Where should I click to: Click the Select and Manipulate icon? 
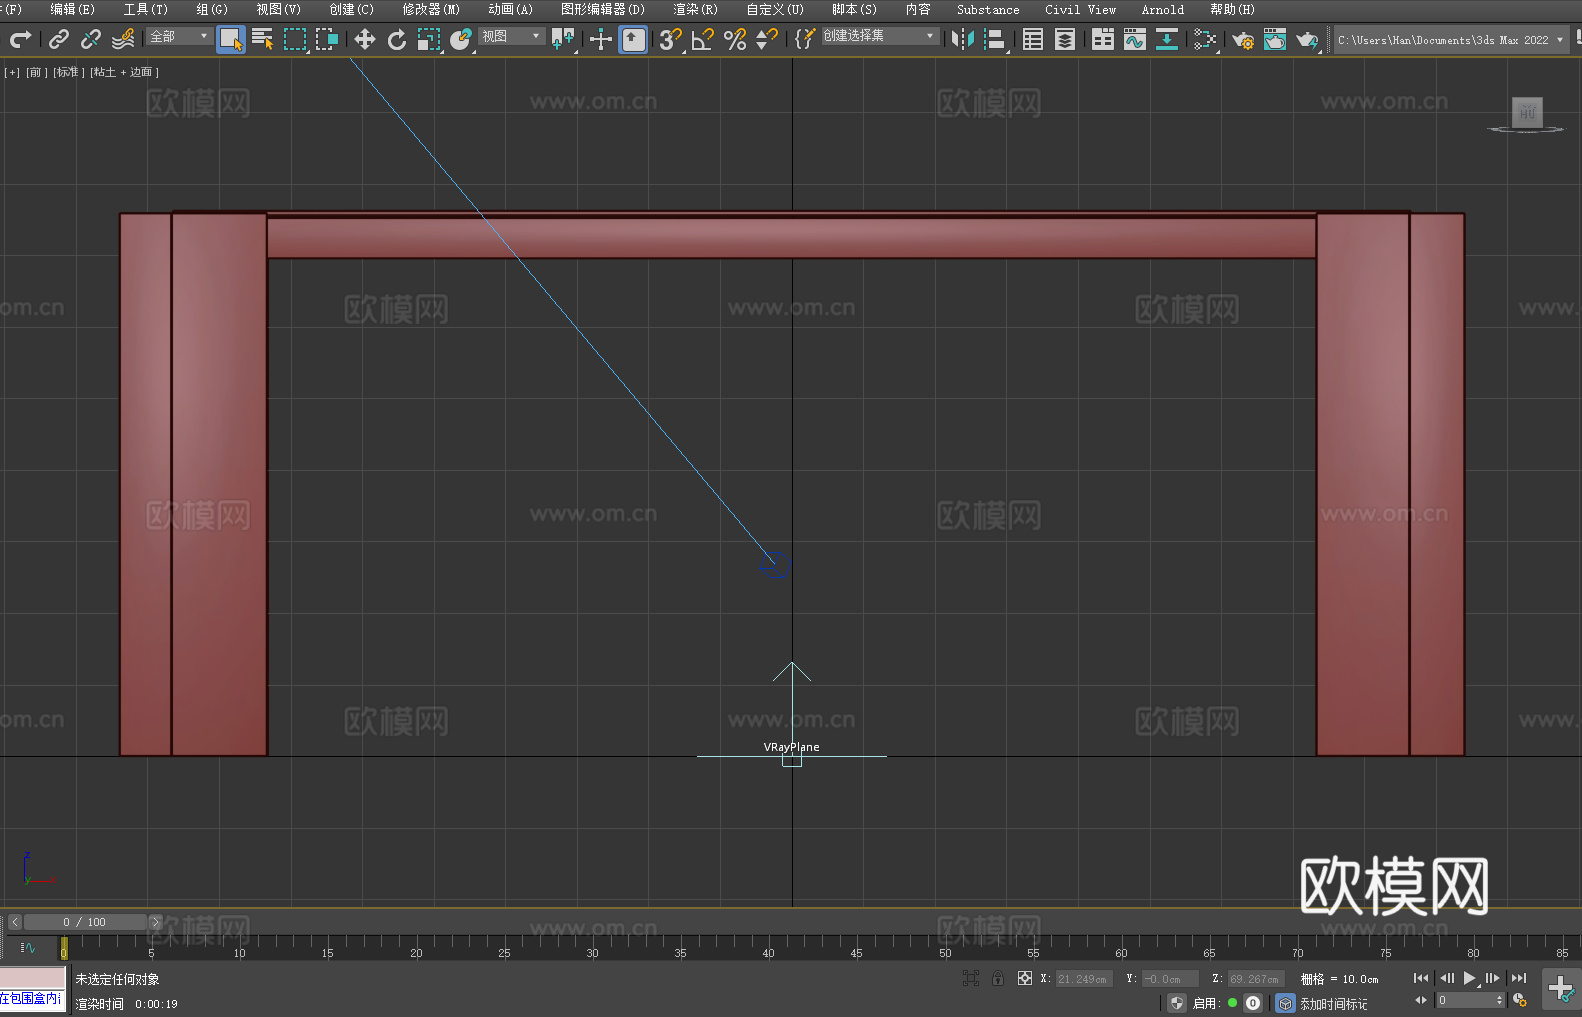(x=601, y=39)
